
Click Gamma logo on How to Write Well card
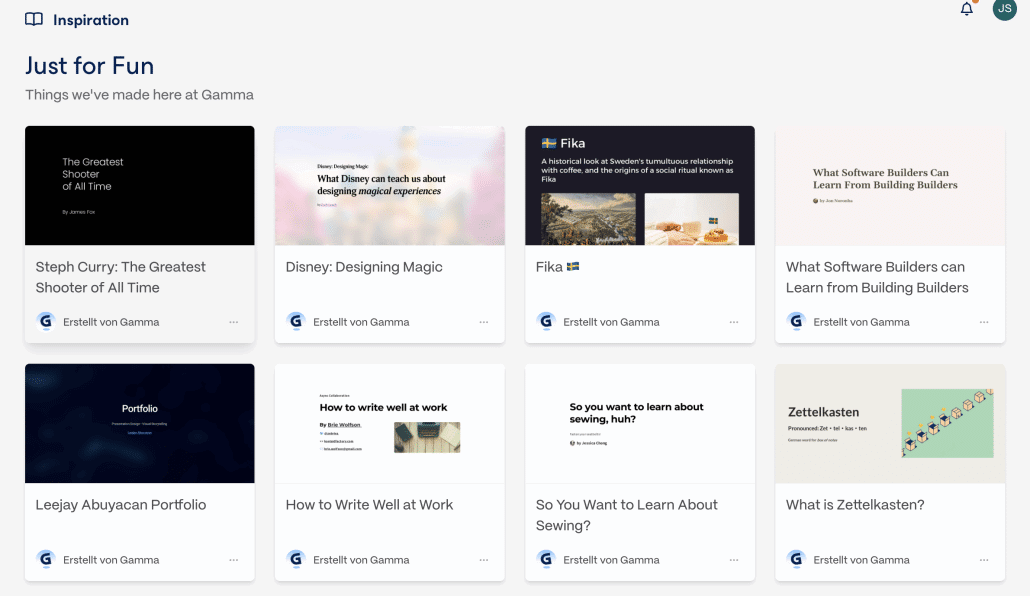[296, 559]
